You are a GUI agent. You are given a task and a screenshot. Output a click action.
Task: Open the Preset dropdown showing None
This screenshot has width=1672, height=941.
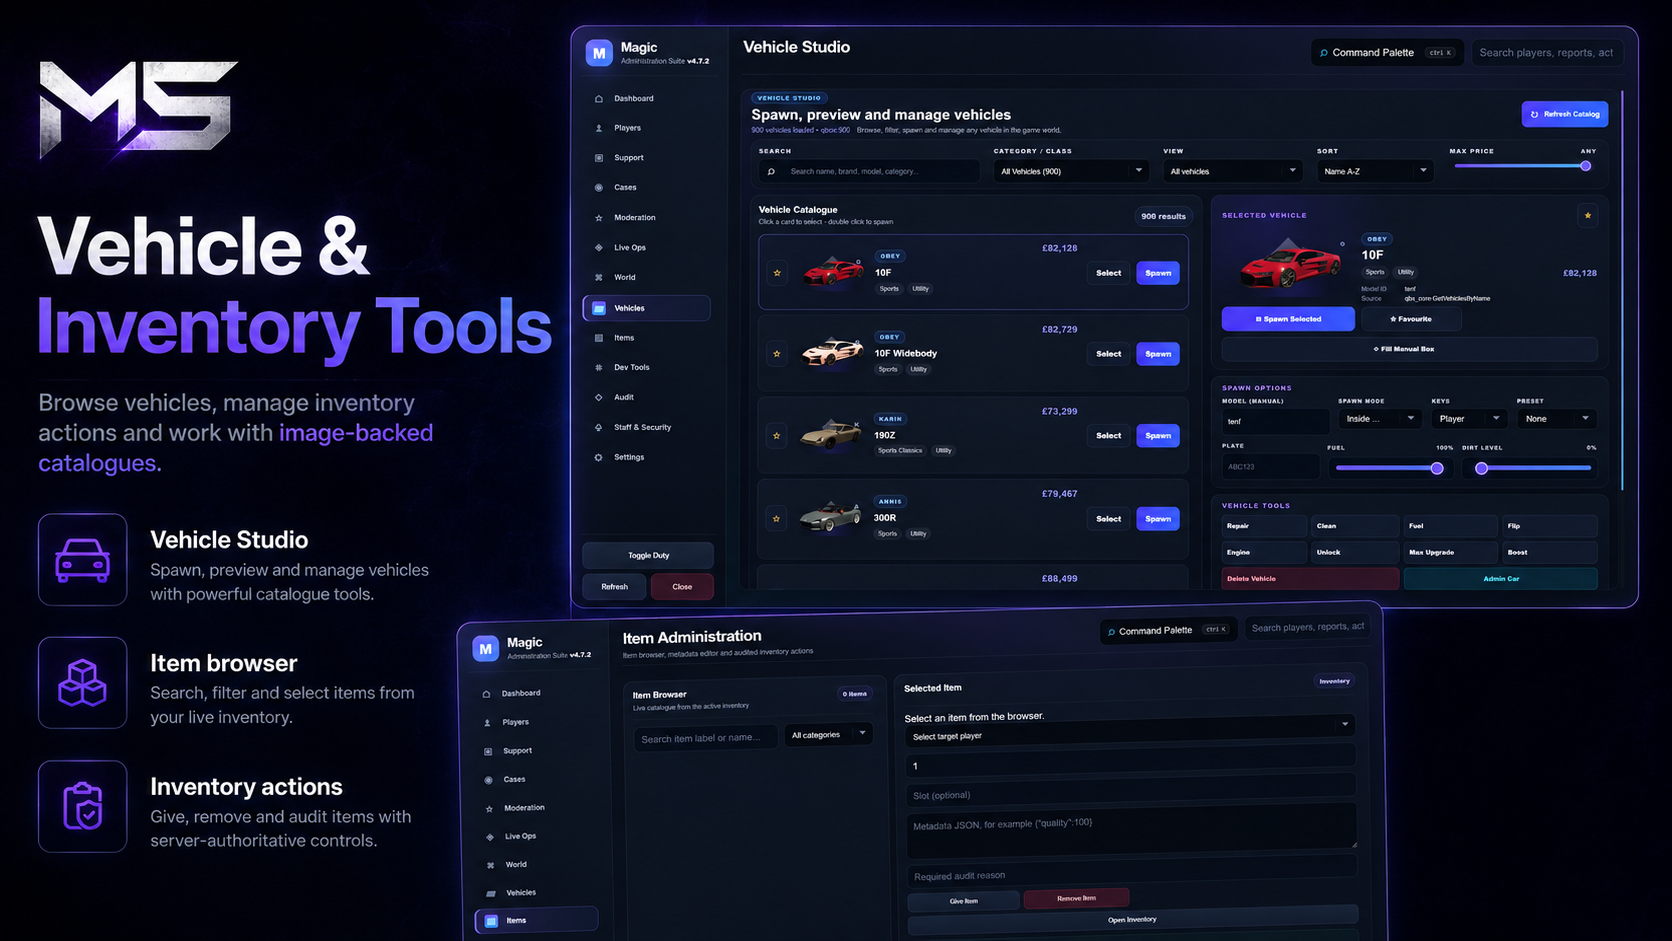[x=1556, y=419]
